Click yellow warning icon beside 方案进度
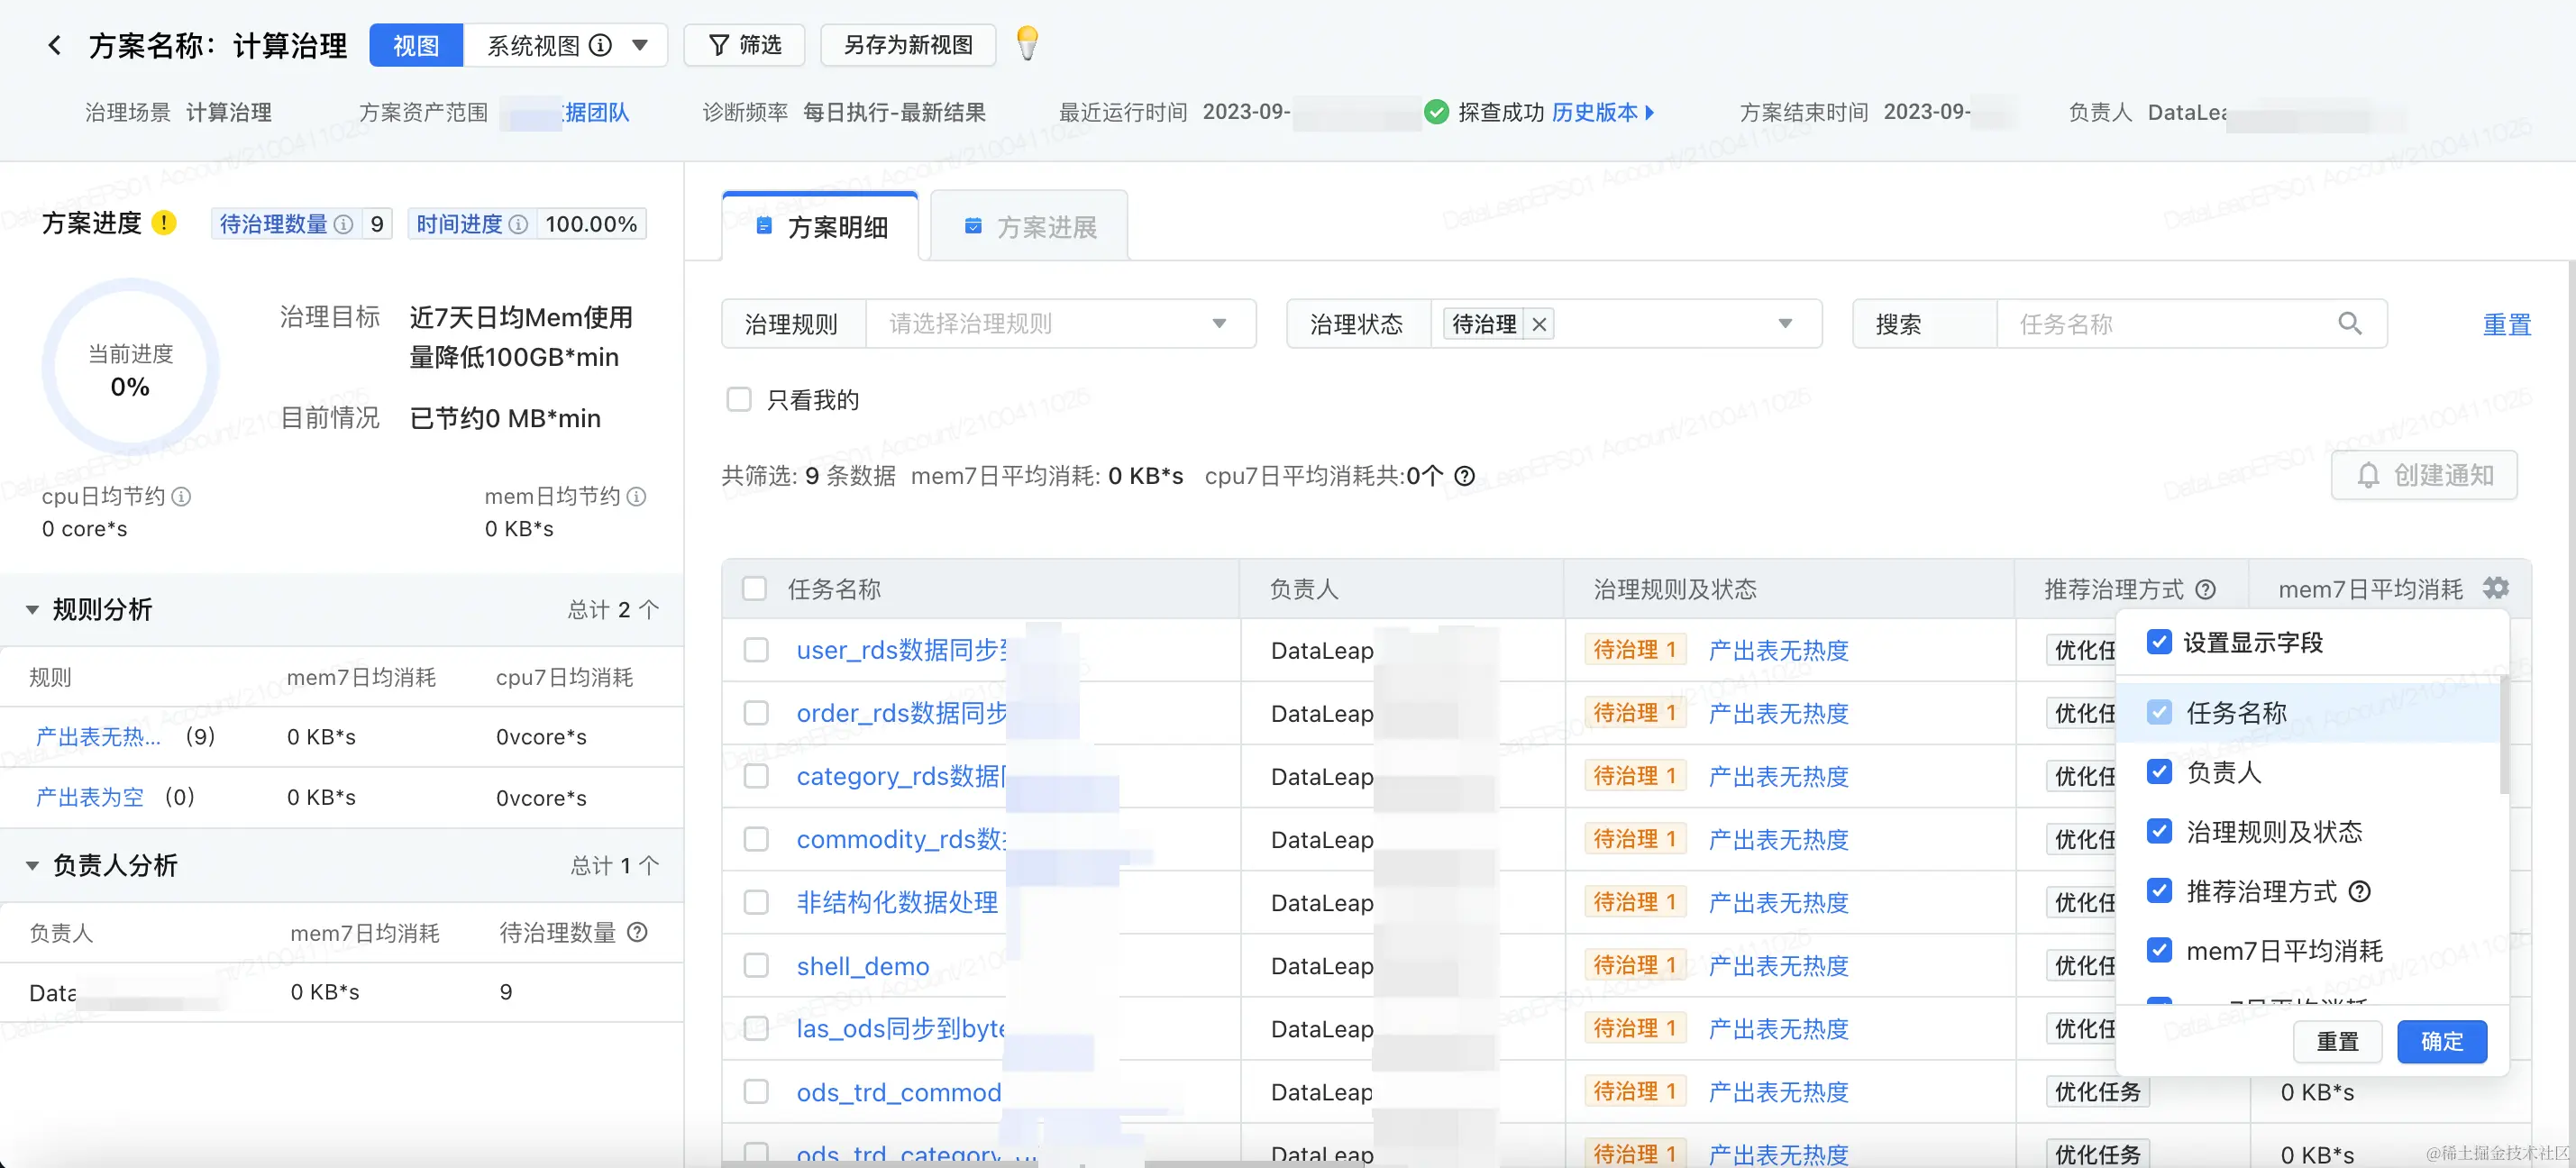The height and width of the screenshot is (1168, 2576). pyautogui.click(x=164, y=223)
